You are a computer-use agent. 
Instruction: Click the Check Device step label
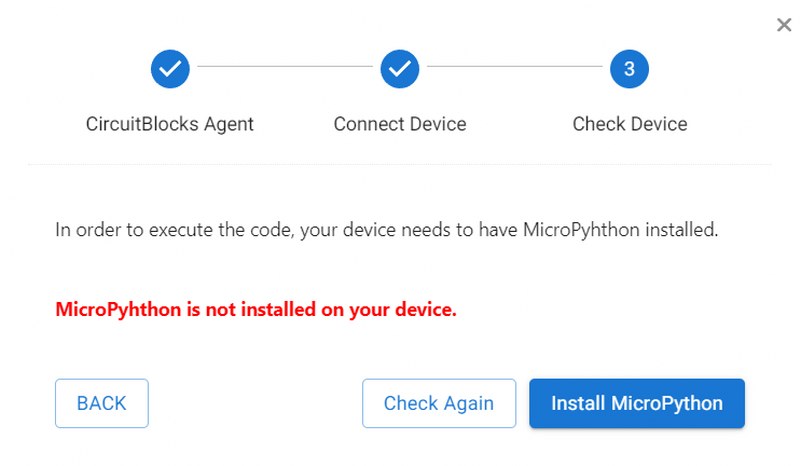point(630,124)
